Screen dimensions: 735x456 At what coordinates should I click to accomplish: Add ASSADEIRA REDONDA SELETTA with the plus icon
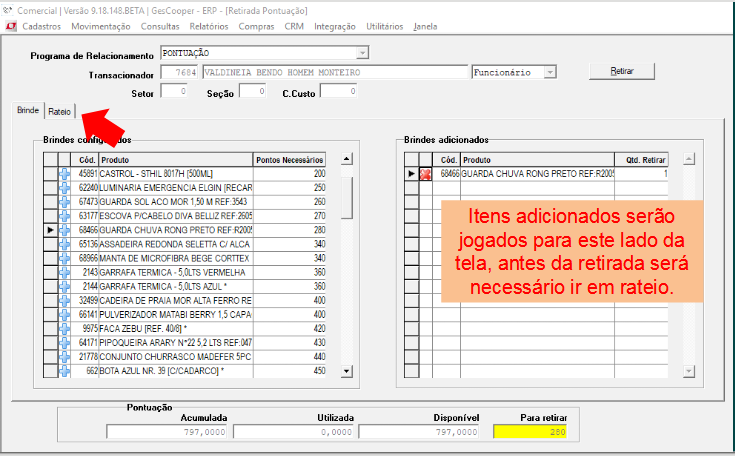coord(65,244)
